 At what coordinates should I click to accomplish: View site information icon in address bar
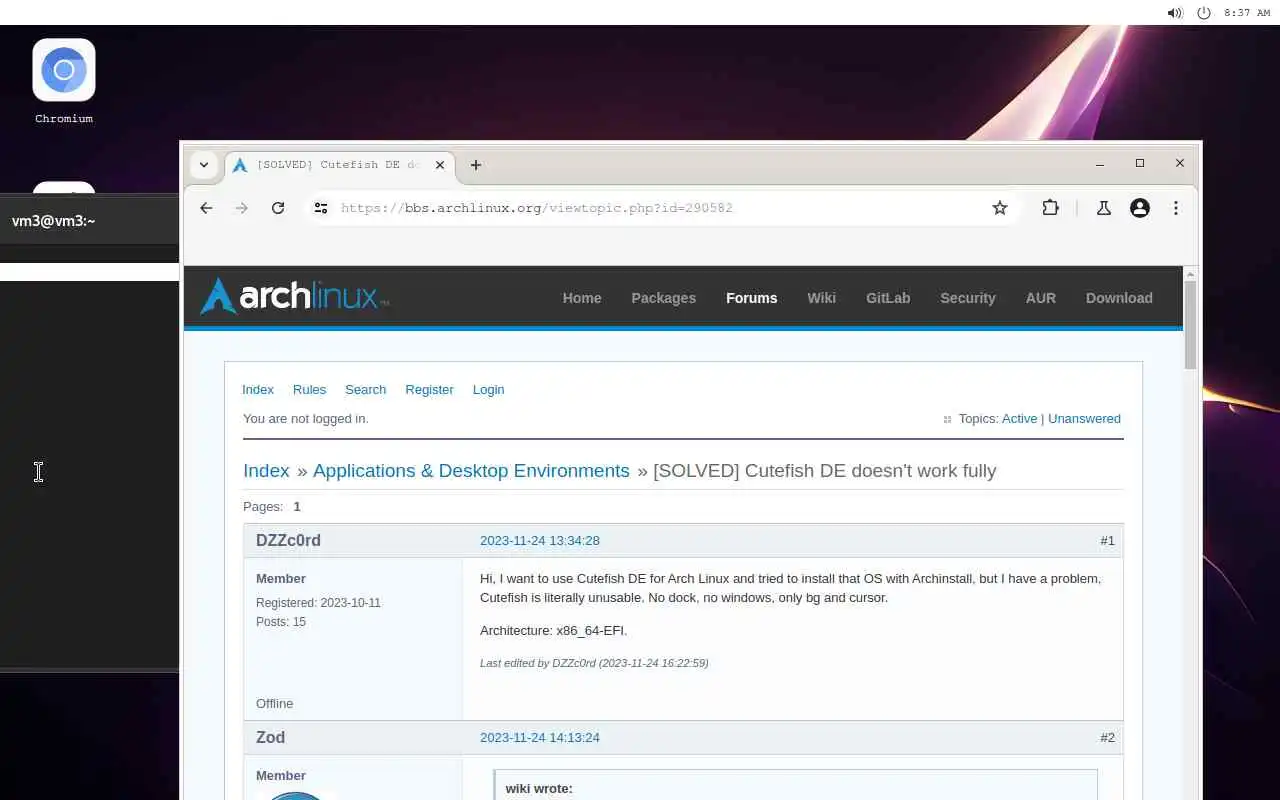pos(320,208)
